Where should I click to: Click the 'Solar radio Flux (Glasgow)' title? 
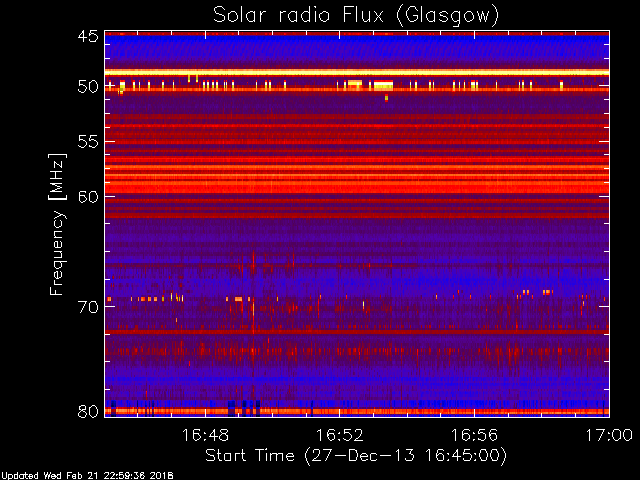click(x=356, y=16)
